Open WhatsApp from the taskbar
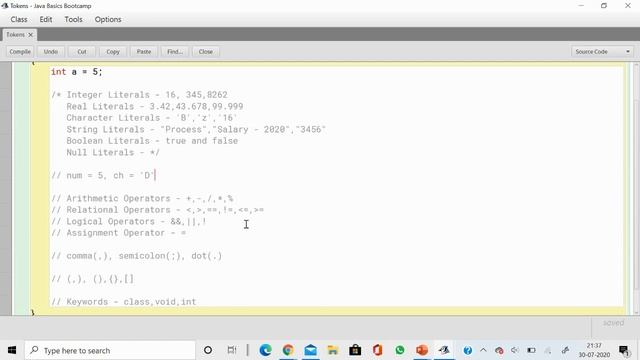 tap(400, 350)
